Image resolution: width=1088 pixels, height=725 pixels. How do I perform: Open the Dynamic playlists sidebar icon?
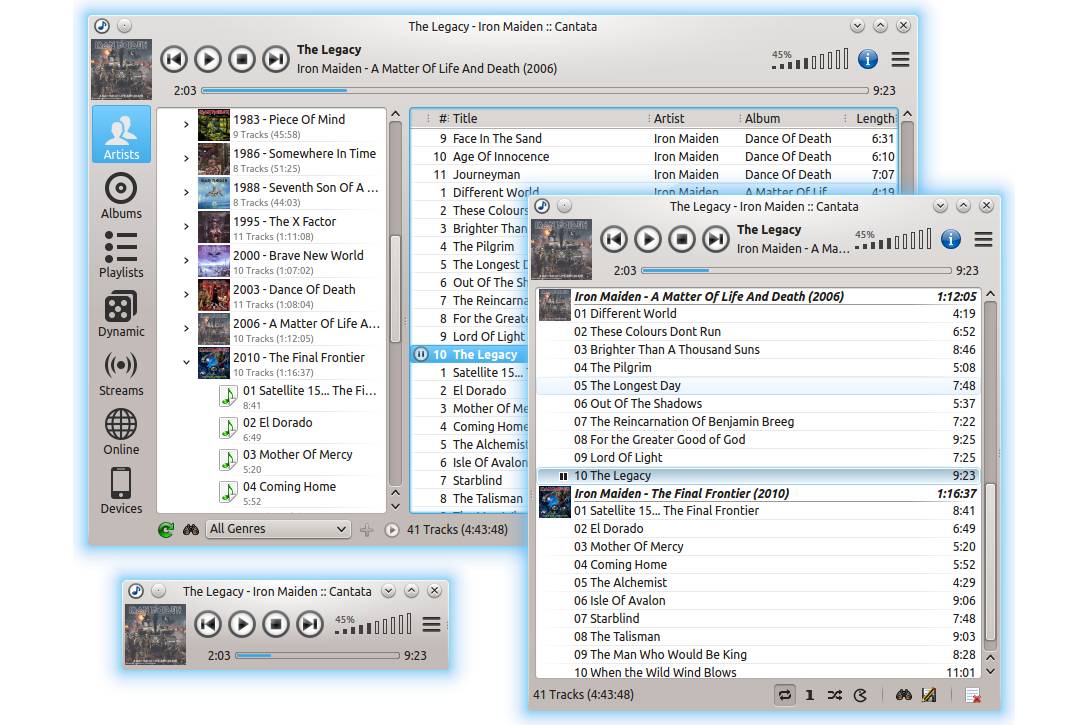(x=121, y=314)
